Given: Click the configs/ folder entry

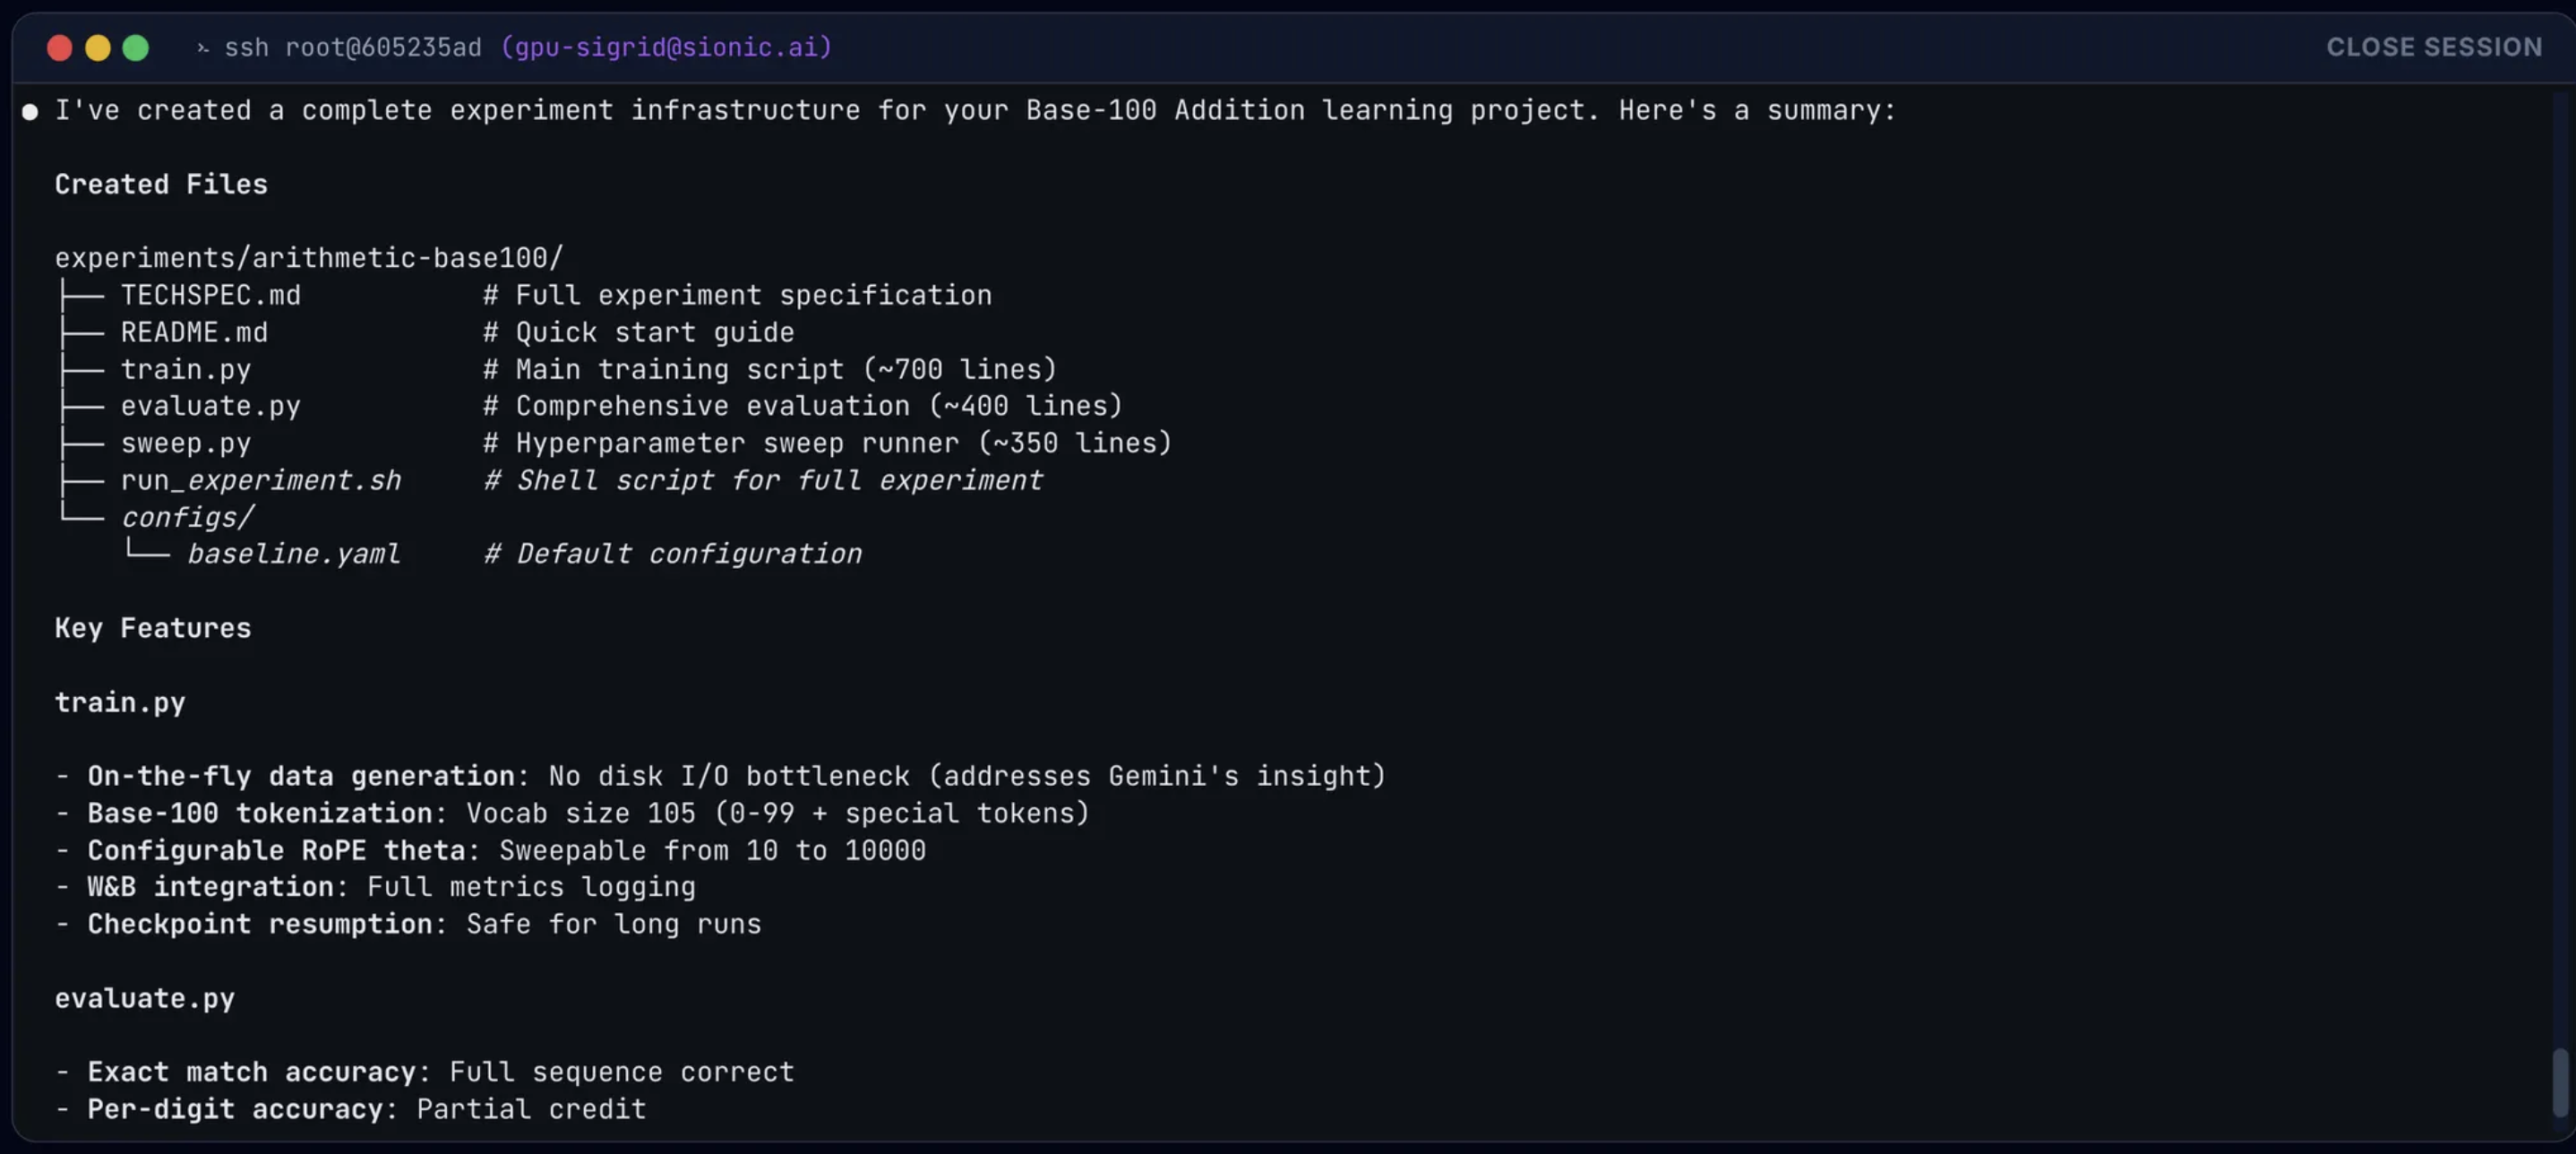Looking at the screenshot, I should point(187,517).
